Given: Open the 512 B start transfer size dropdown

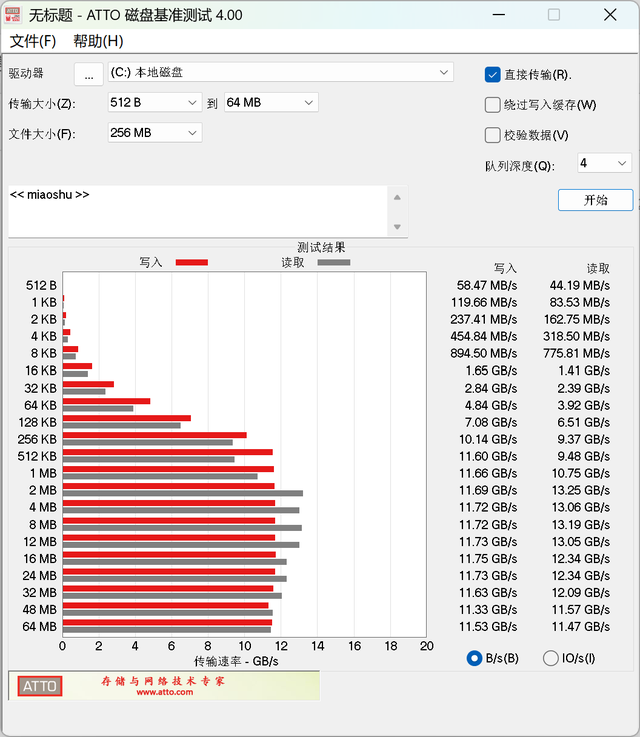Looking at the screenshot, I should point(155,102).
